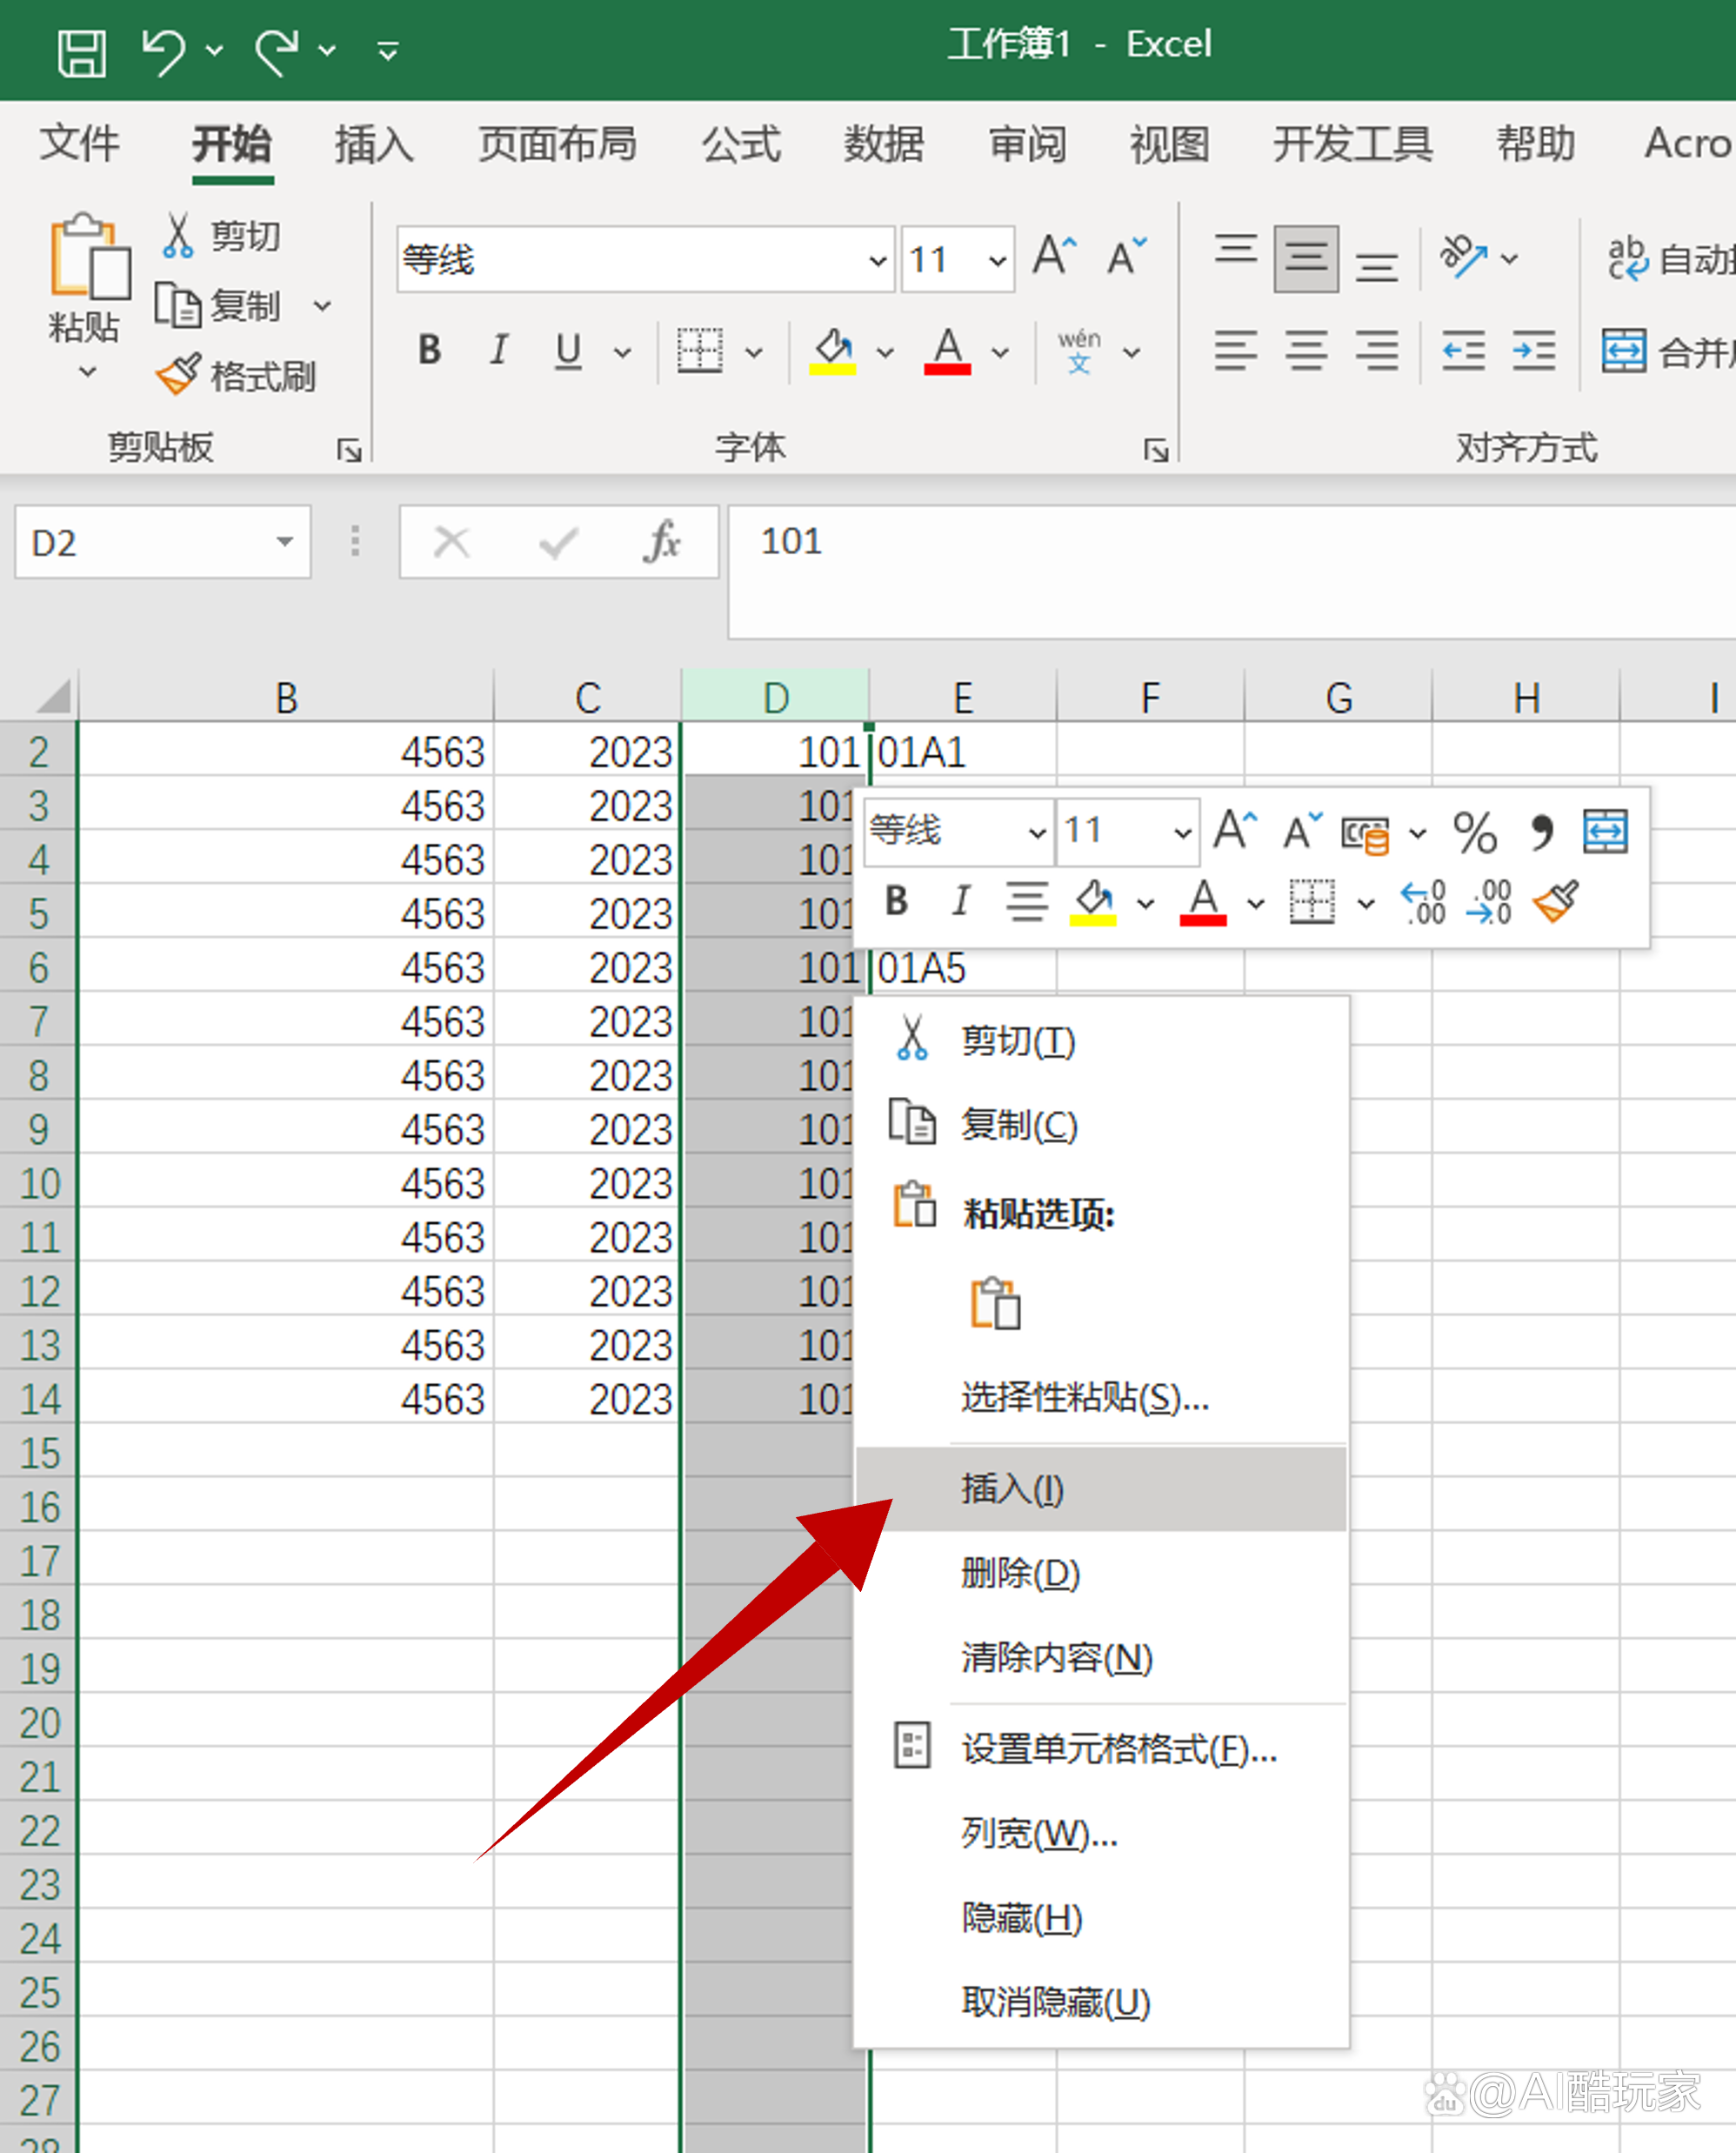Toggle ribbon Underline formatting
1736x2153 pixels.
click(568, 351)
